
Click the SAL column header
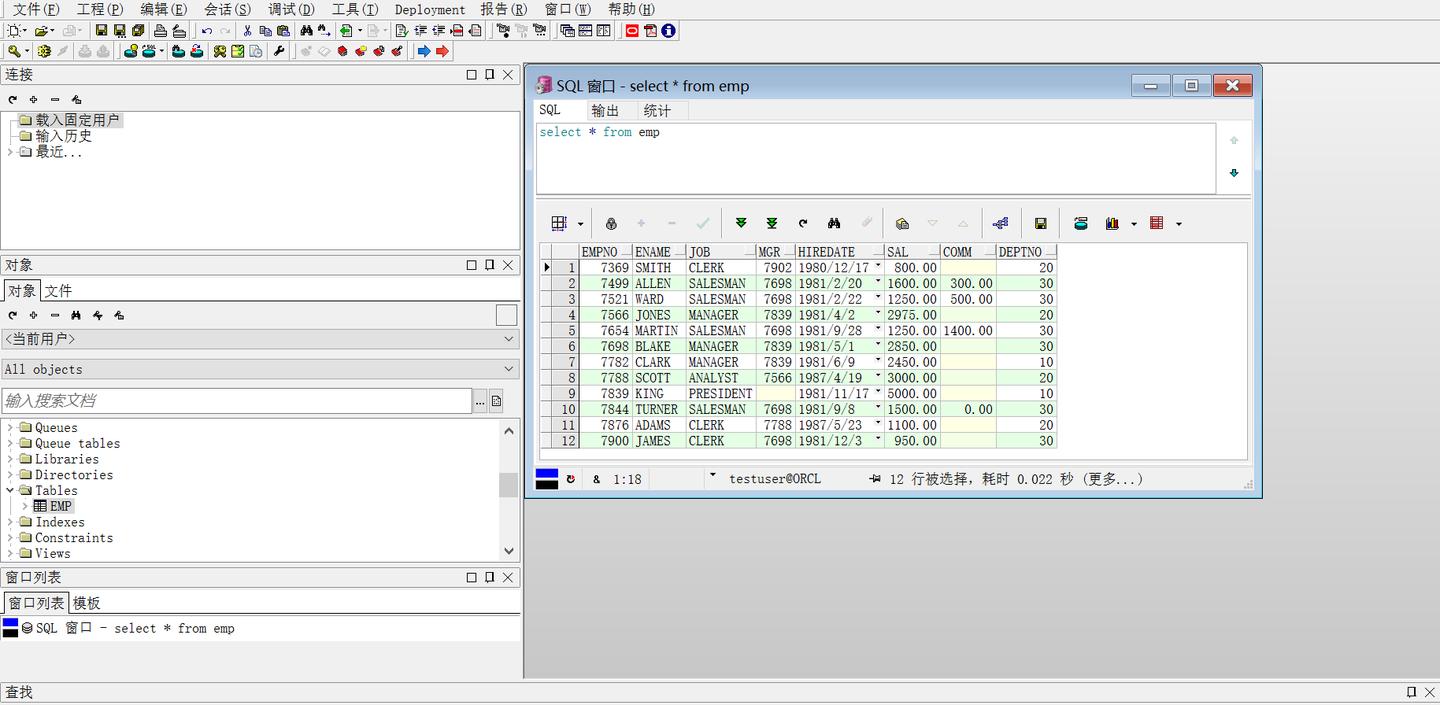click(912, 252)
